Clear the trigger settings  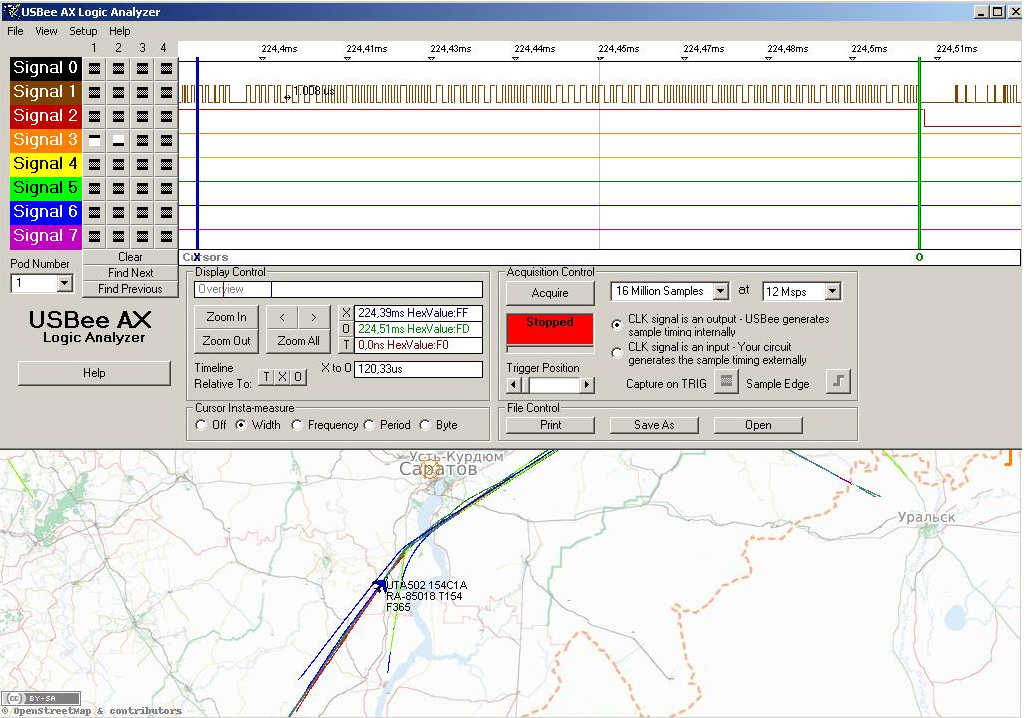130,257
